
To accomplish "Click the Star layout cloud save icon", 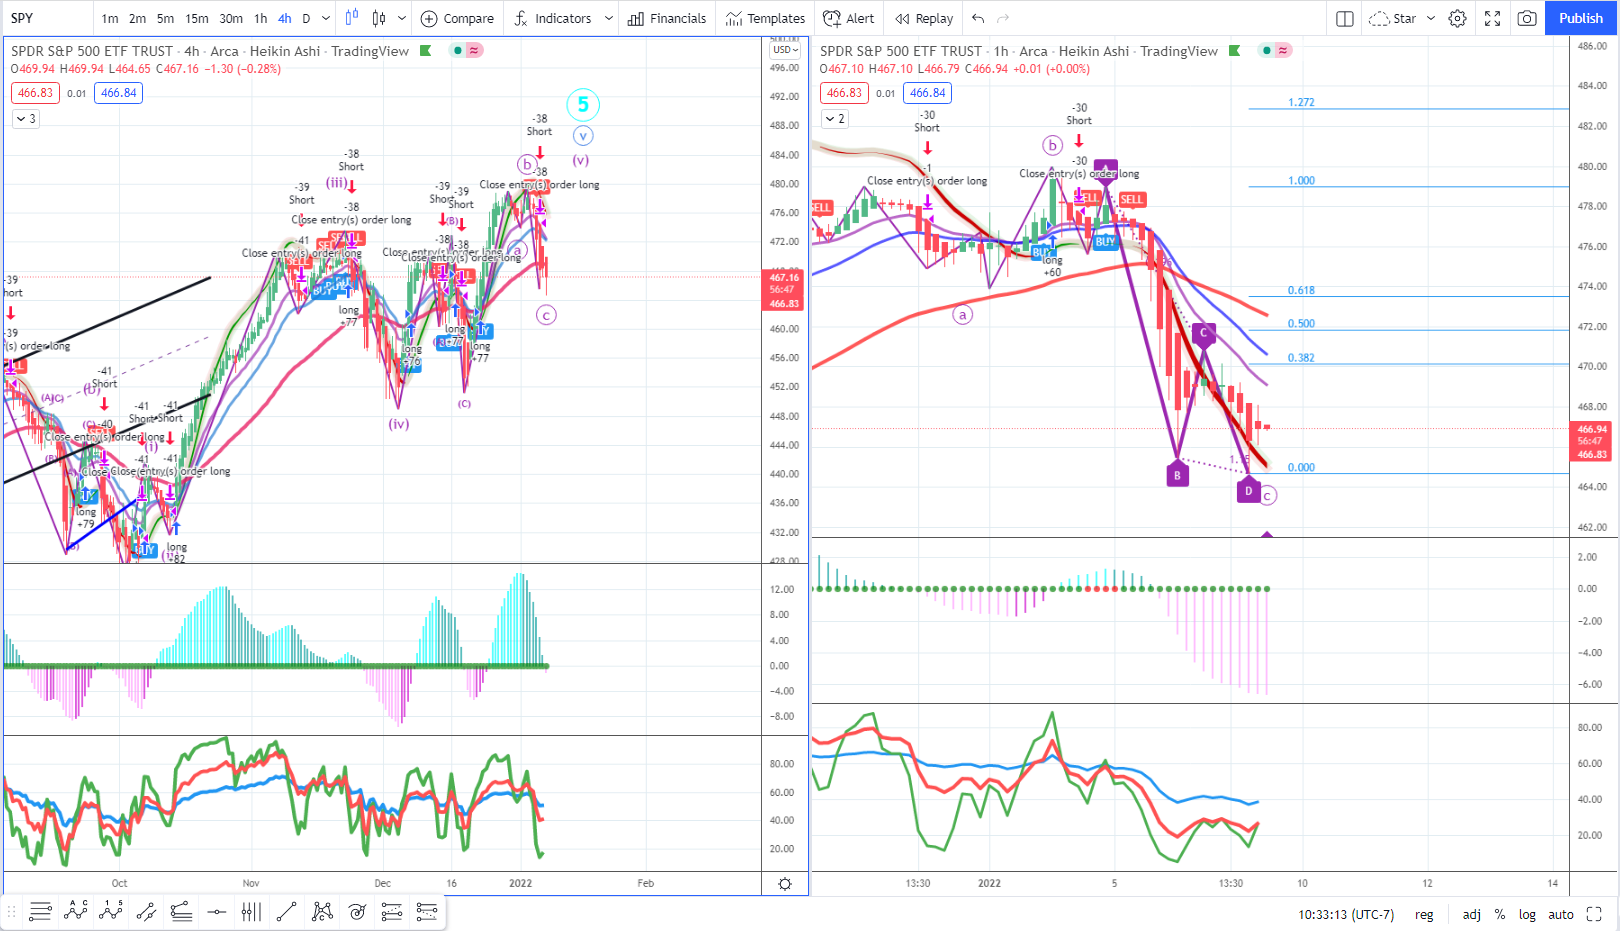I will [x=1379, y=18].
